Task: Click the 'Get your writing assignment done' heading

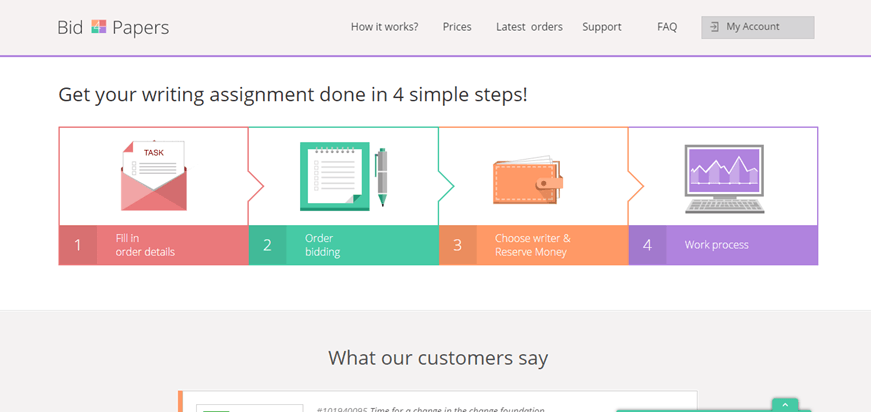Action: click(293, 95)
